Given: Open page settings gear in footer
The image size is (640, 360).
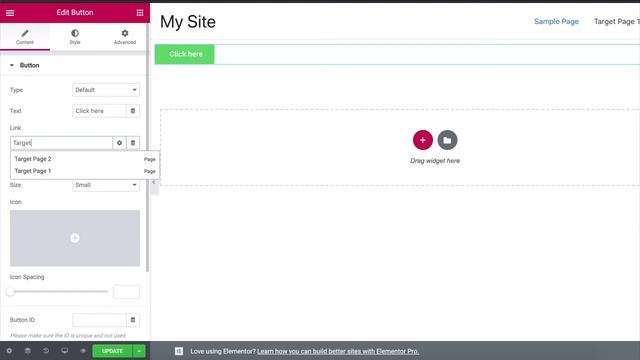Looking at the screenshot, I should click(9, 351).
